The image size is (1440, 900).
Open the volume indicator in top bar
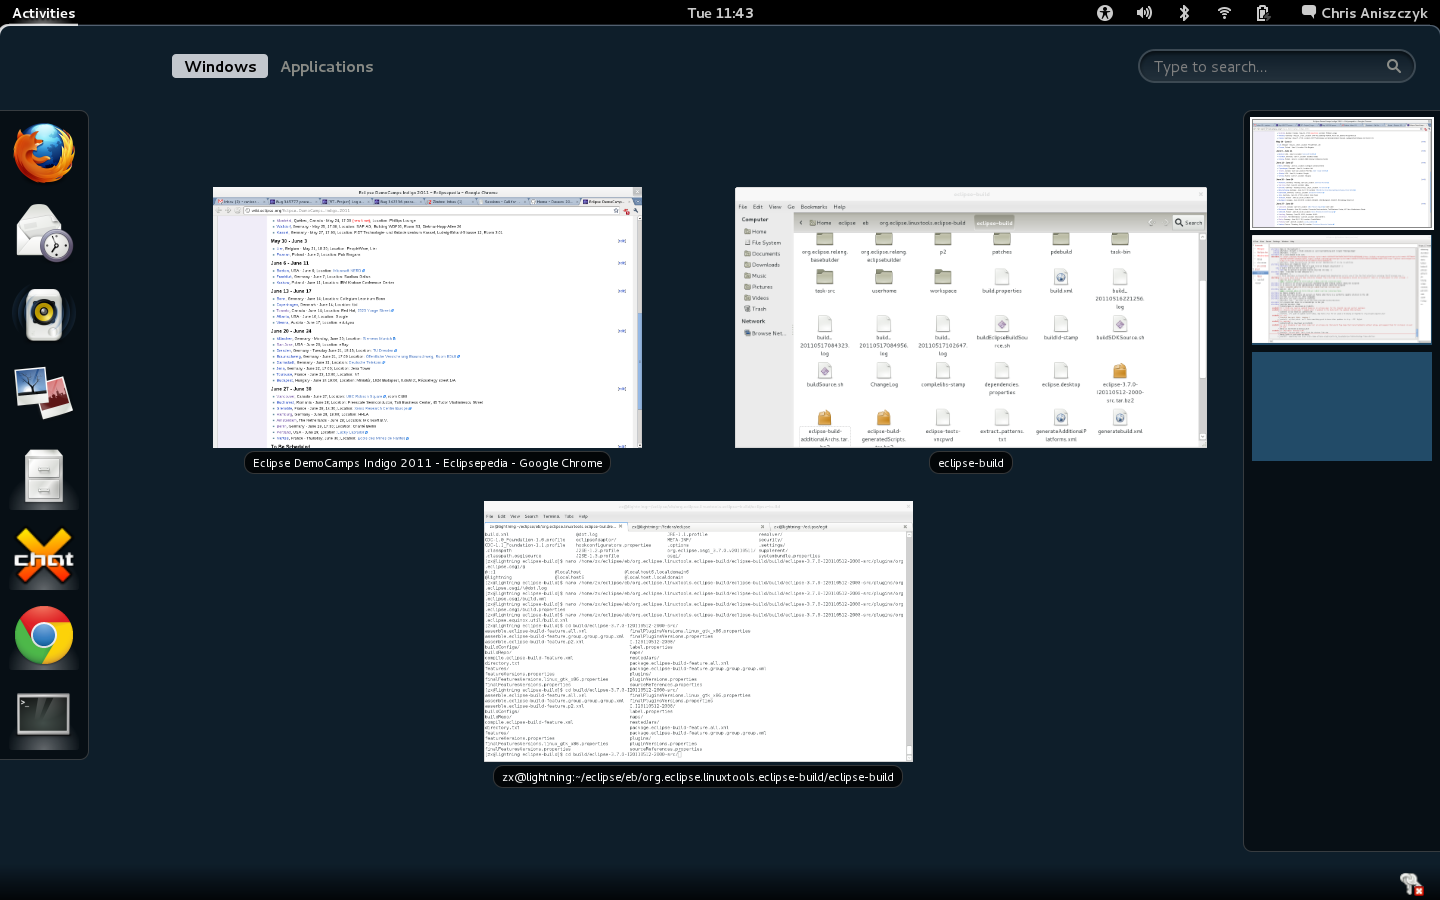coord(1145,13)
